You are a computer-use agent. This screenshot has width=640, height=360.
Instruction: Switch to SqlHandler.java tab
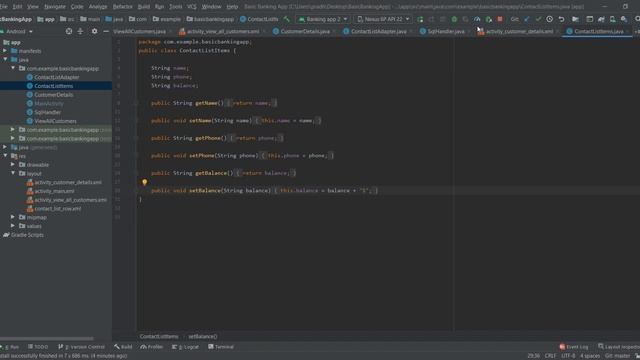445,31
